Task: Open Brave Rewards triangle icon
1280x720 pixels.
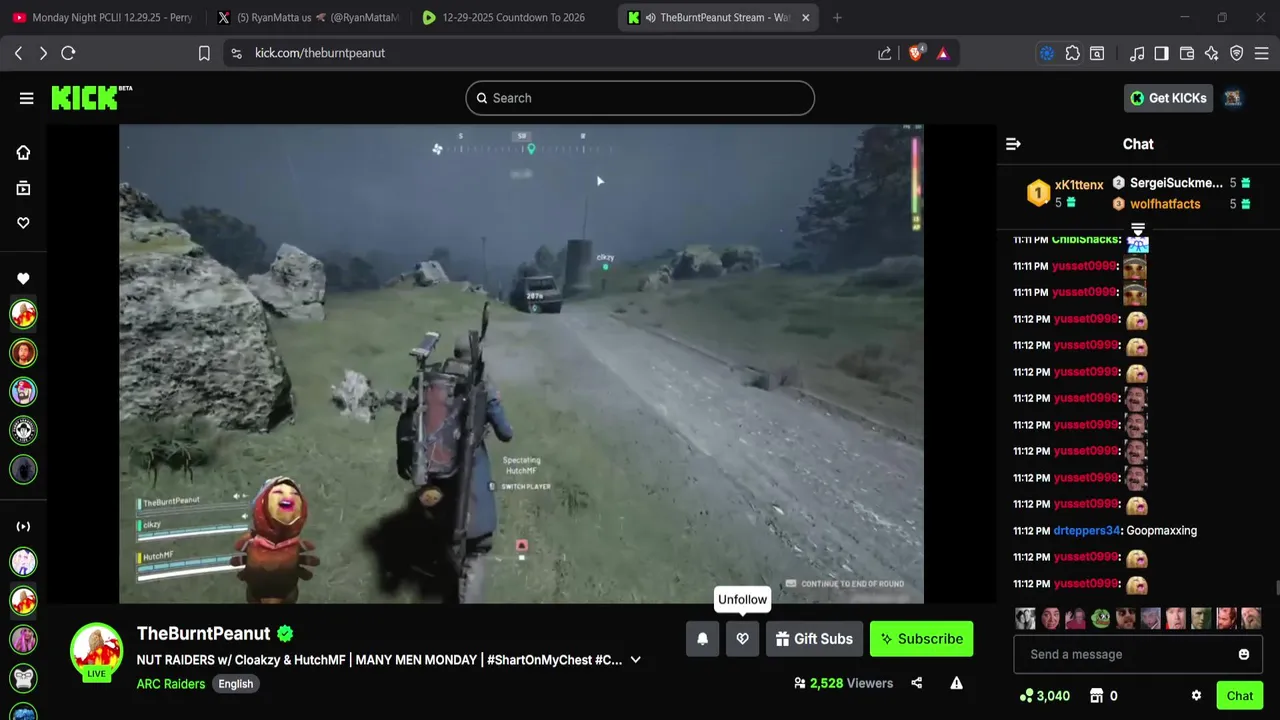Action: pyautogui.click(x=942, y=53)
